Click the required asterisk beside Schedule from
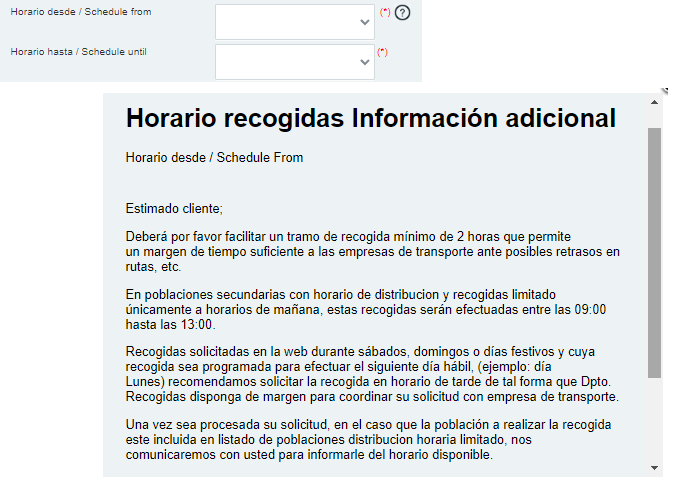Viewport: 681px width, 484px height. coord(385,12)
